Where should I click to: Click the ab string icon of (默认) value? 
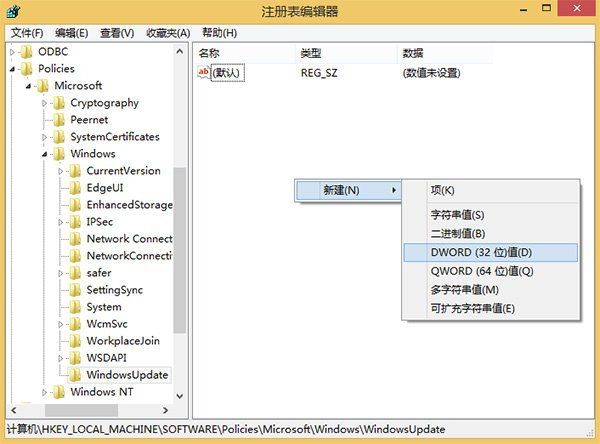point(203,72)
